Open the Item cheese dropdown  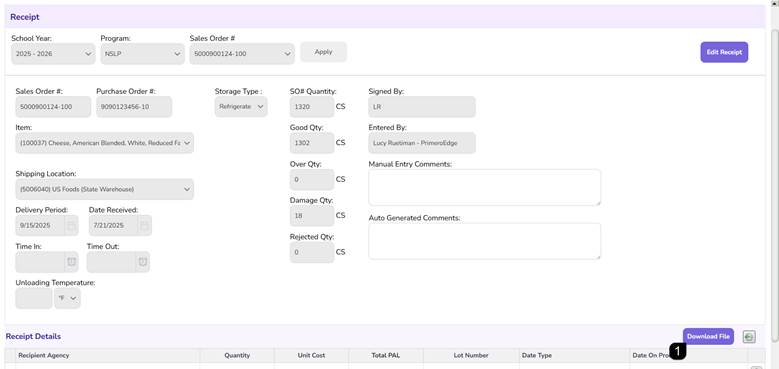(x=105, y=143)
